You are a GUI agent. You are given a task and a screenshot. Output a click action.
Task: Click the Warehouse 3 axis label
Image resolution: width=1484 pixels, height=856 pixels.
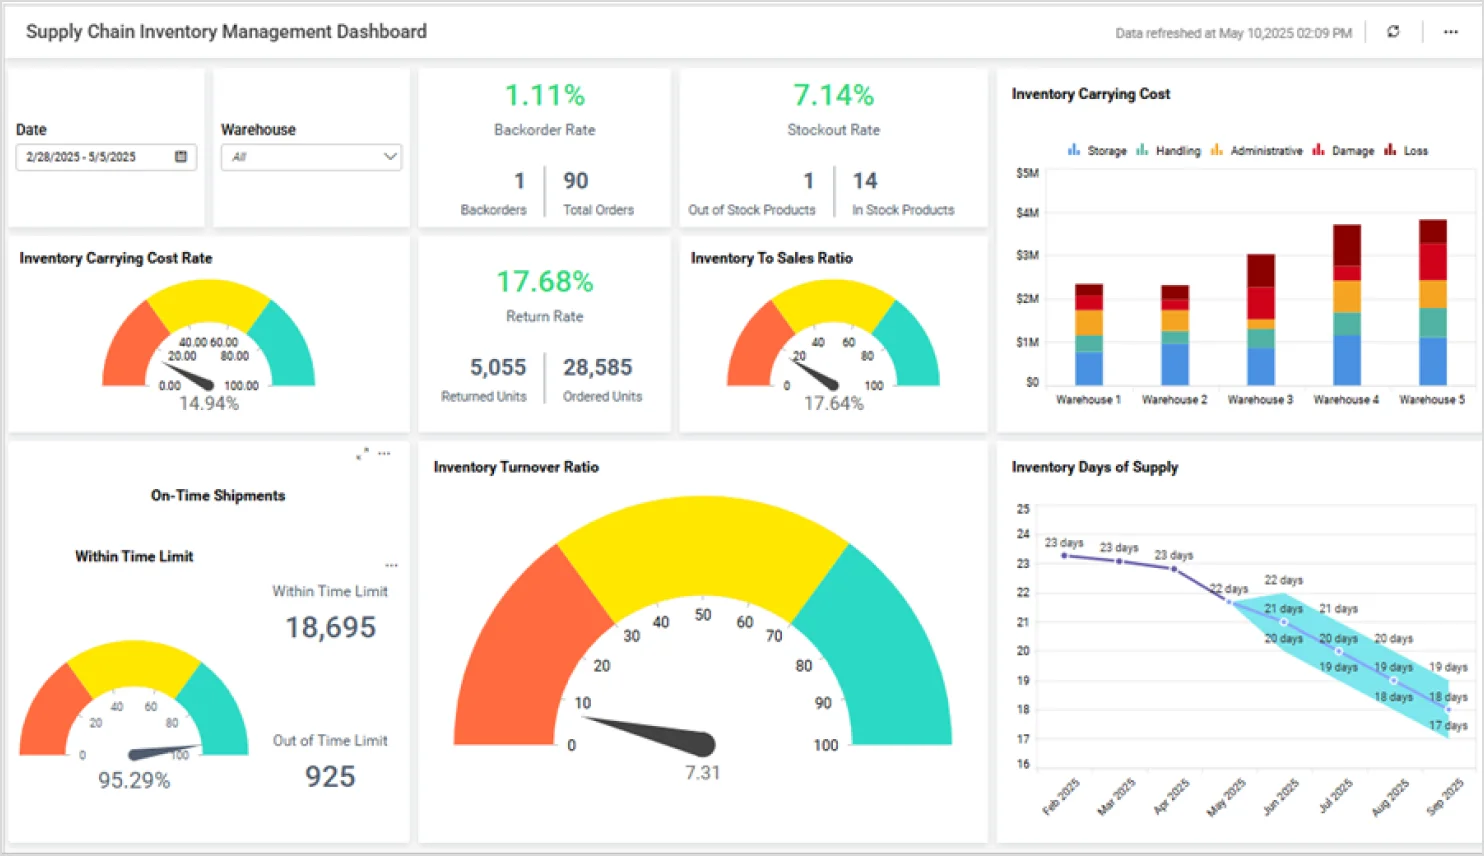click(1260, 400)
